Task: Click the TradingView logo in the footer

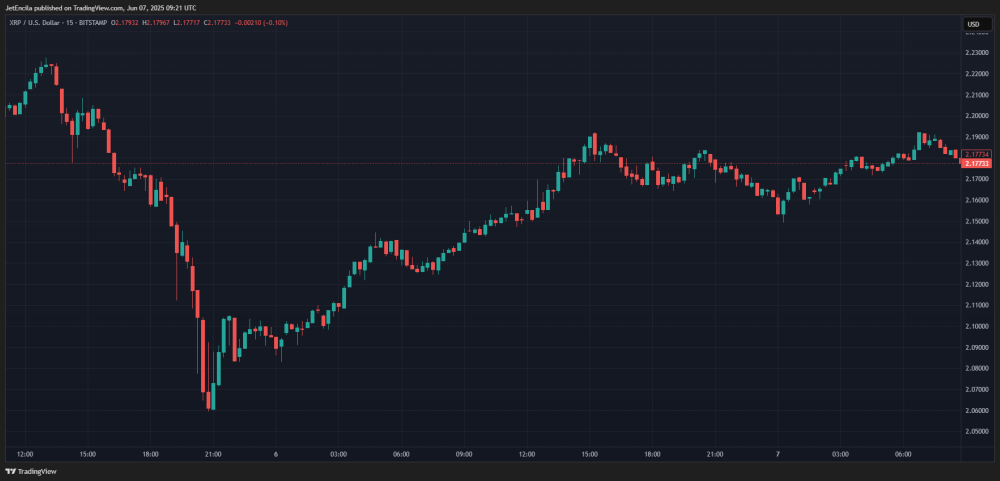Action: (31, 471)
